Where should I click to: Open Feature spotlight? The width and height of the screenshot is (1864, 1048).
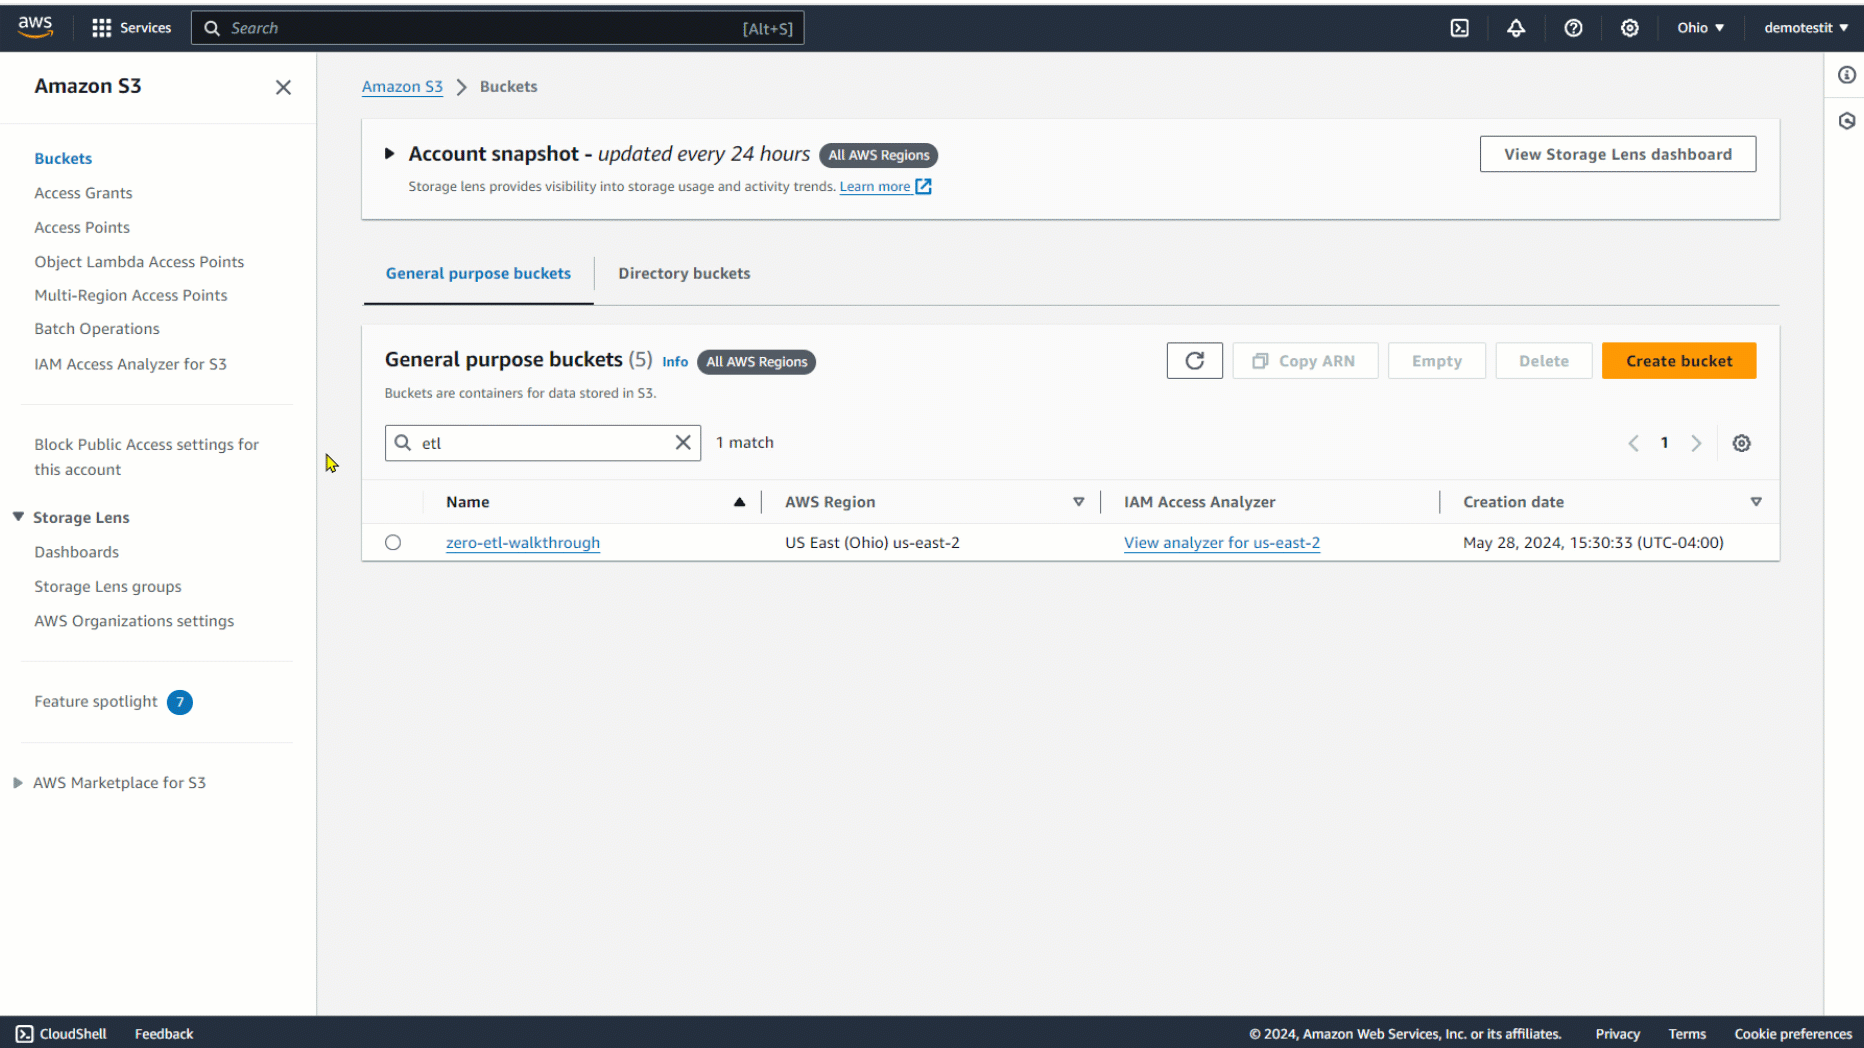pyautogui.click(x=96, y=702)
